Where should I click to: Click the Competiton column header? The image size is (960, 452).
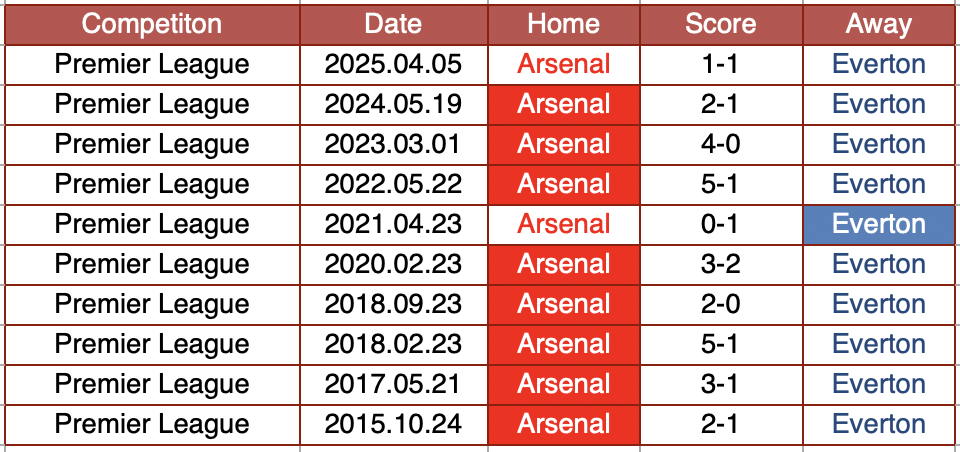click(152, 24)
